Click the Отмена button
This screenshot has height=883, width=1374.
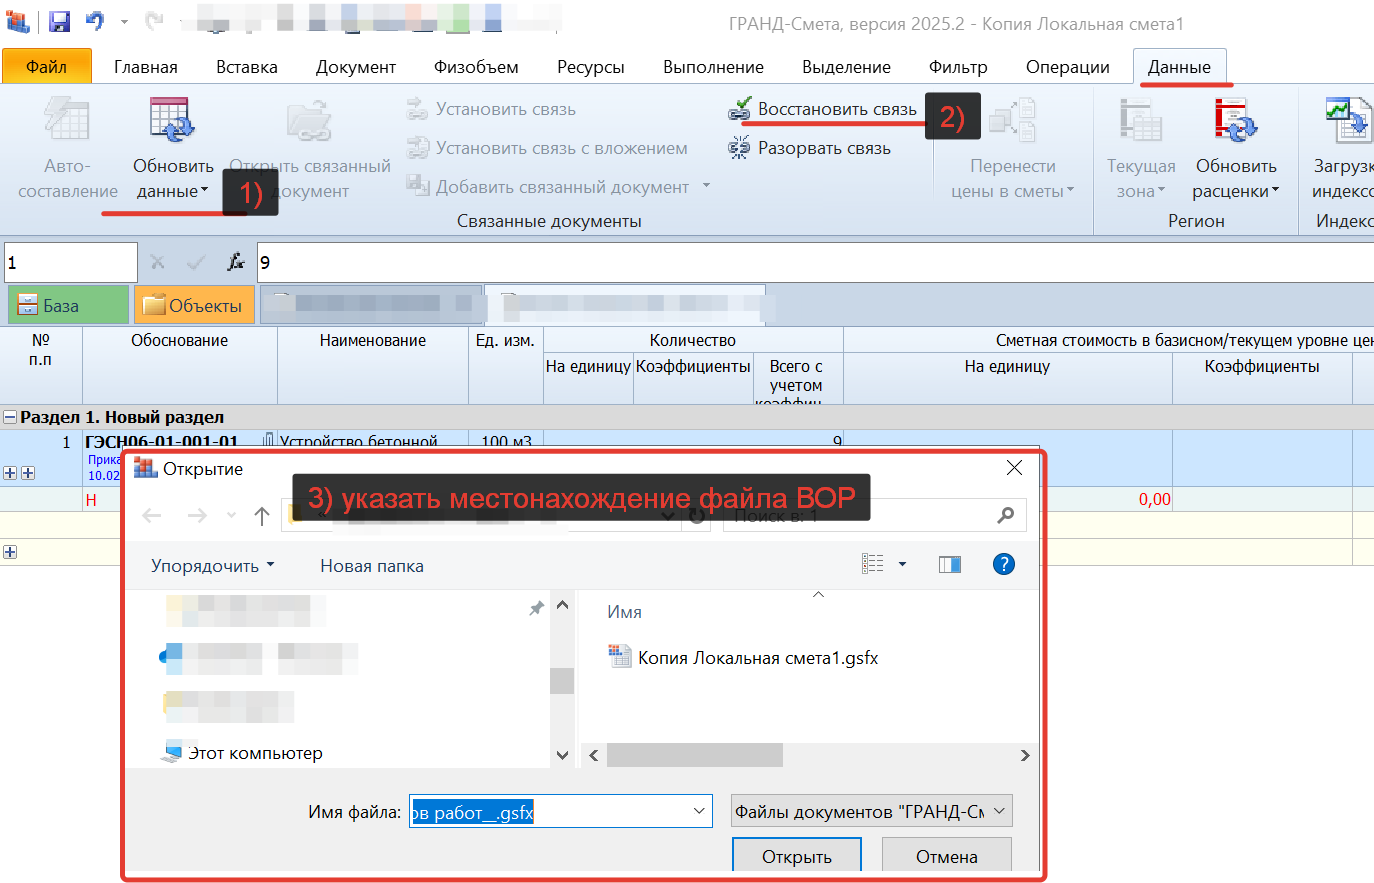point(947,855)
